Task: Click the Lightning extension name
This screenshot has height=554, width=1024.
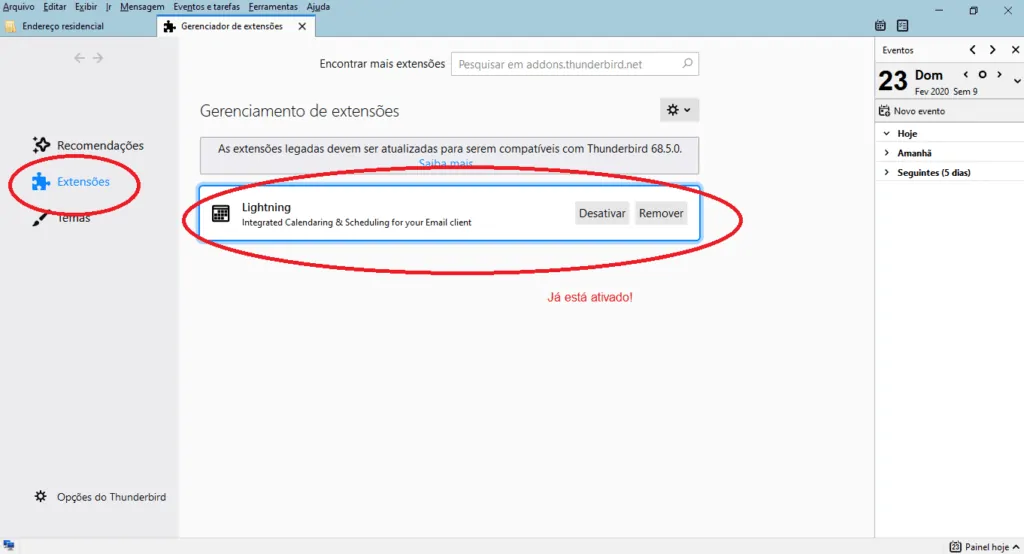Action: [x=266, y=207]
